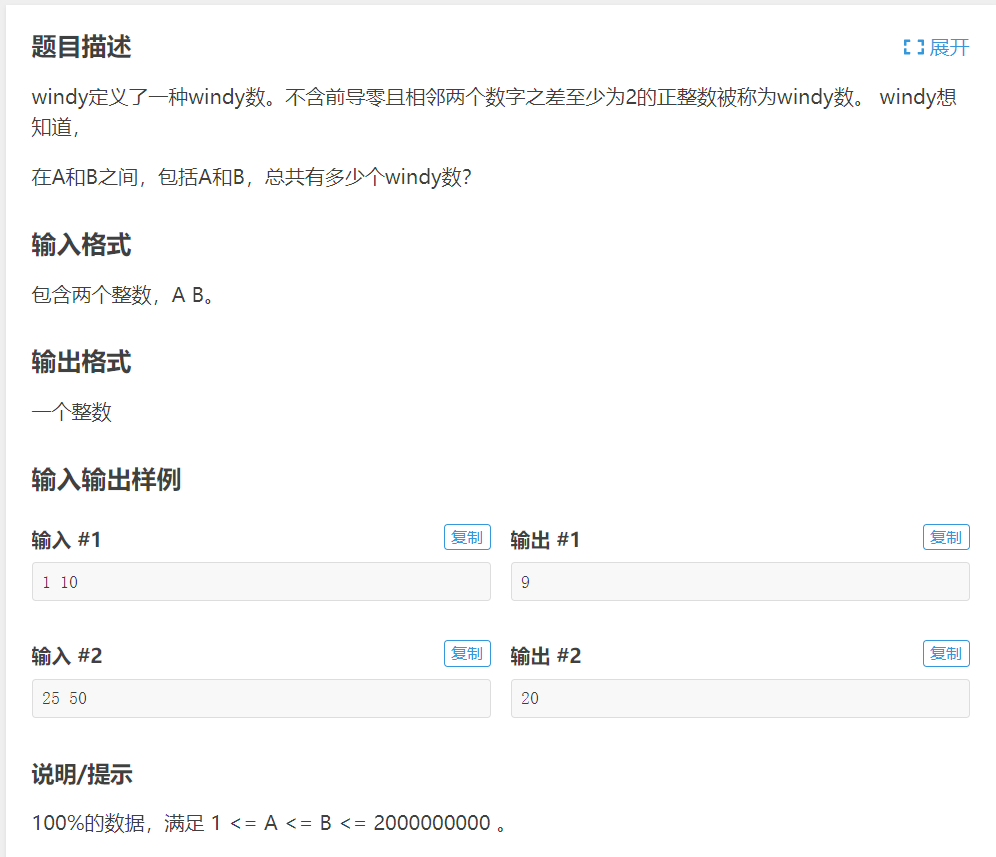The image size is (996, 857).
Task: Click the 输出格式 heading
Action: (x=81, y=362)
